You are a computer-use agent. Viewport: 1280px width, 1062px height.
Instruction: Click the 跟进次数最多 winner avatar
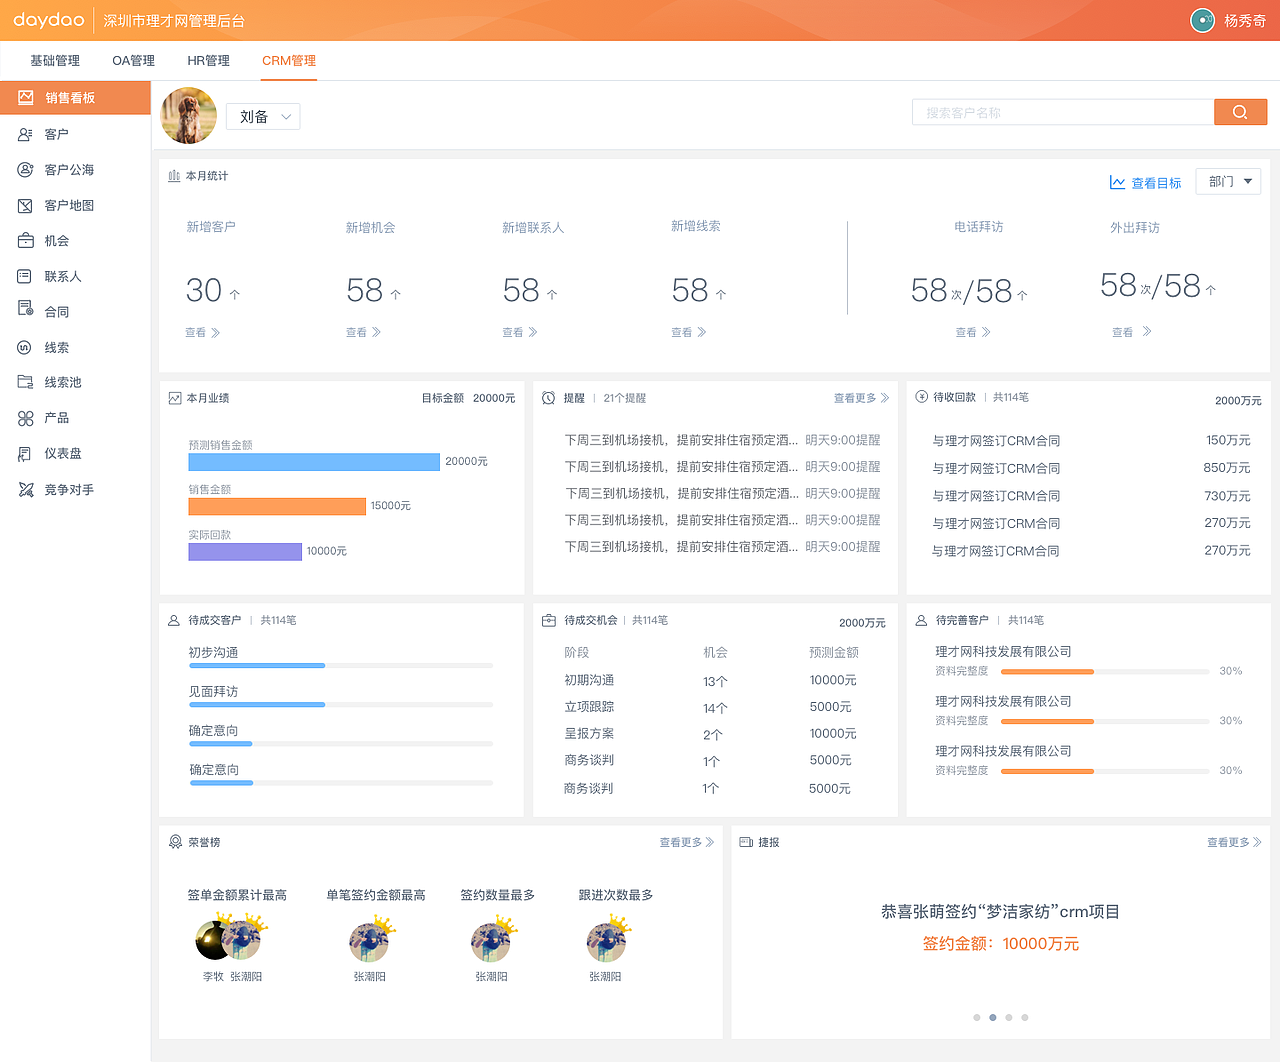tap(606, 942)
